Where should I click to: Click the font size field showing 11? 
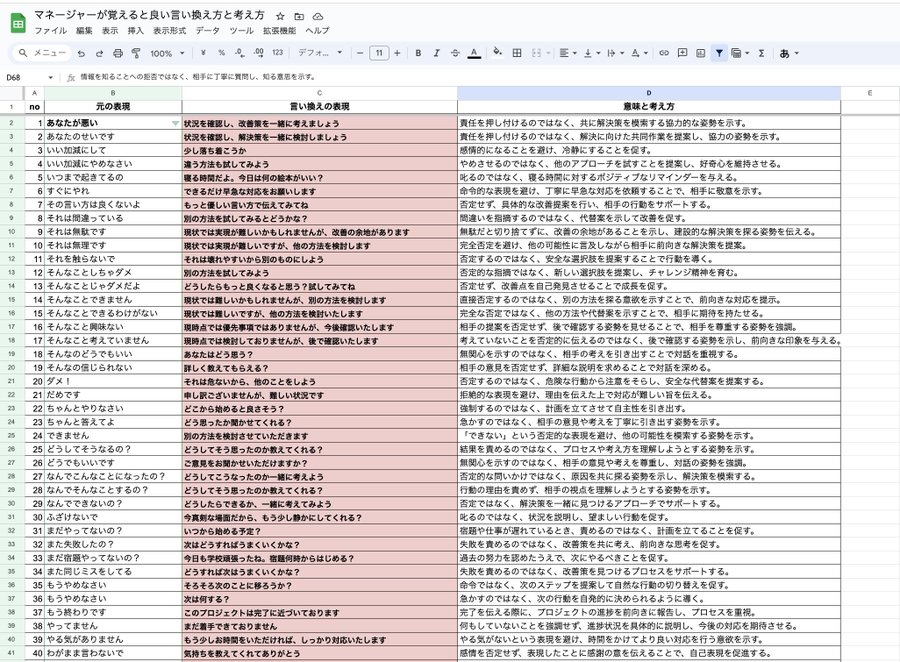click(x=379, y=53)
